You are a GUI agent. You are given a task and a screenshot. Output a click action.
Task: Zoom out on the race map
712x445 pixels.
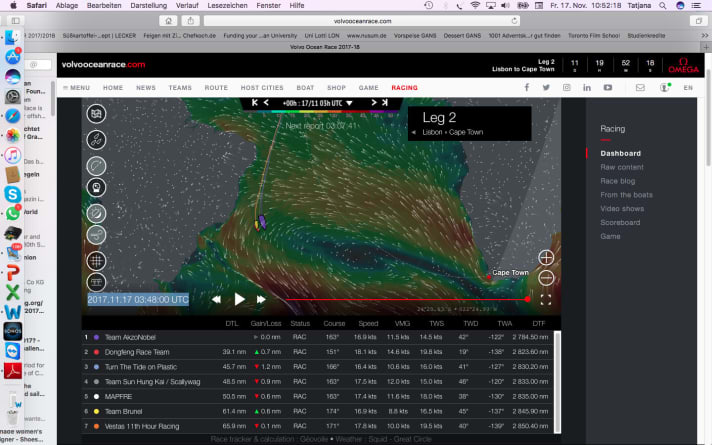546,278
